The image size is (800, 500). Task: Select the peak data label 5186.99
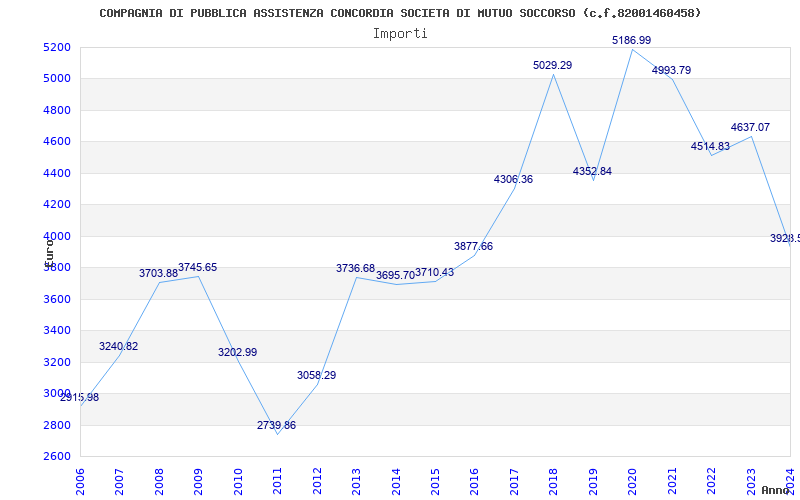(x=632, y=40)
